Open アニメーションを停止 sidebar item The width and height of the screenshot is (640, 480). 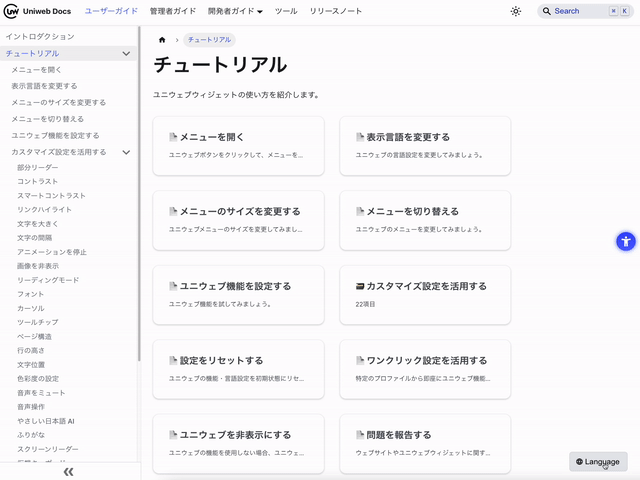click(51, 252)
